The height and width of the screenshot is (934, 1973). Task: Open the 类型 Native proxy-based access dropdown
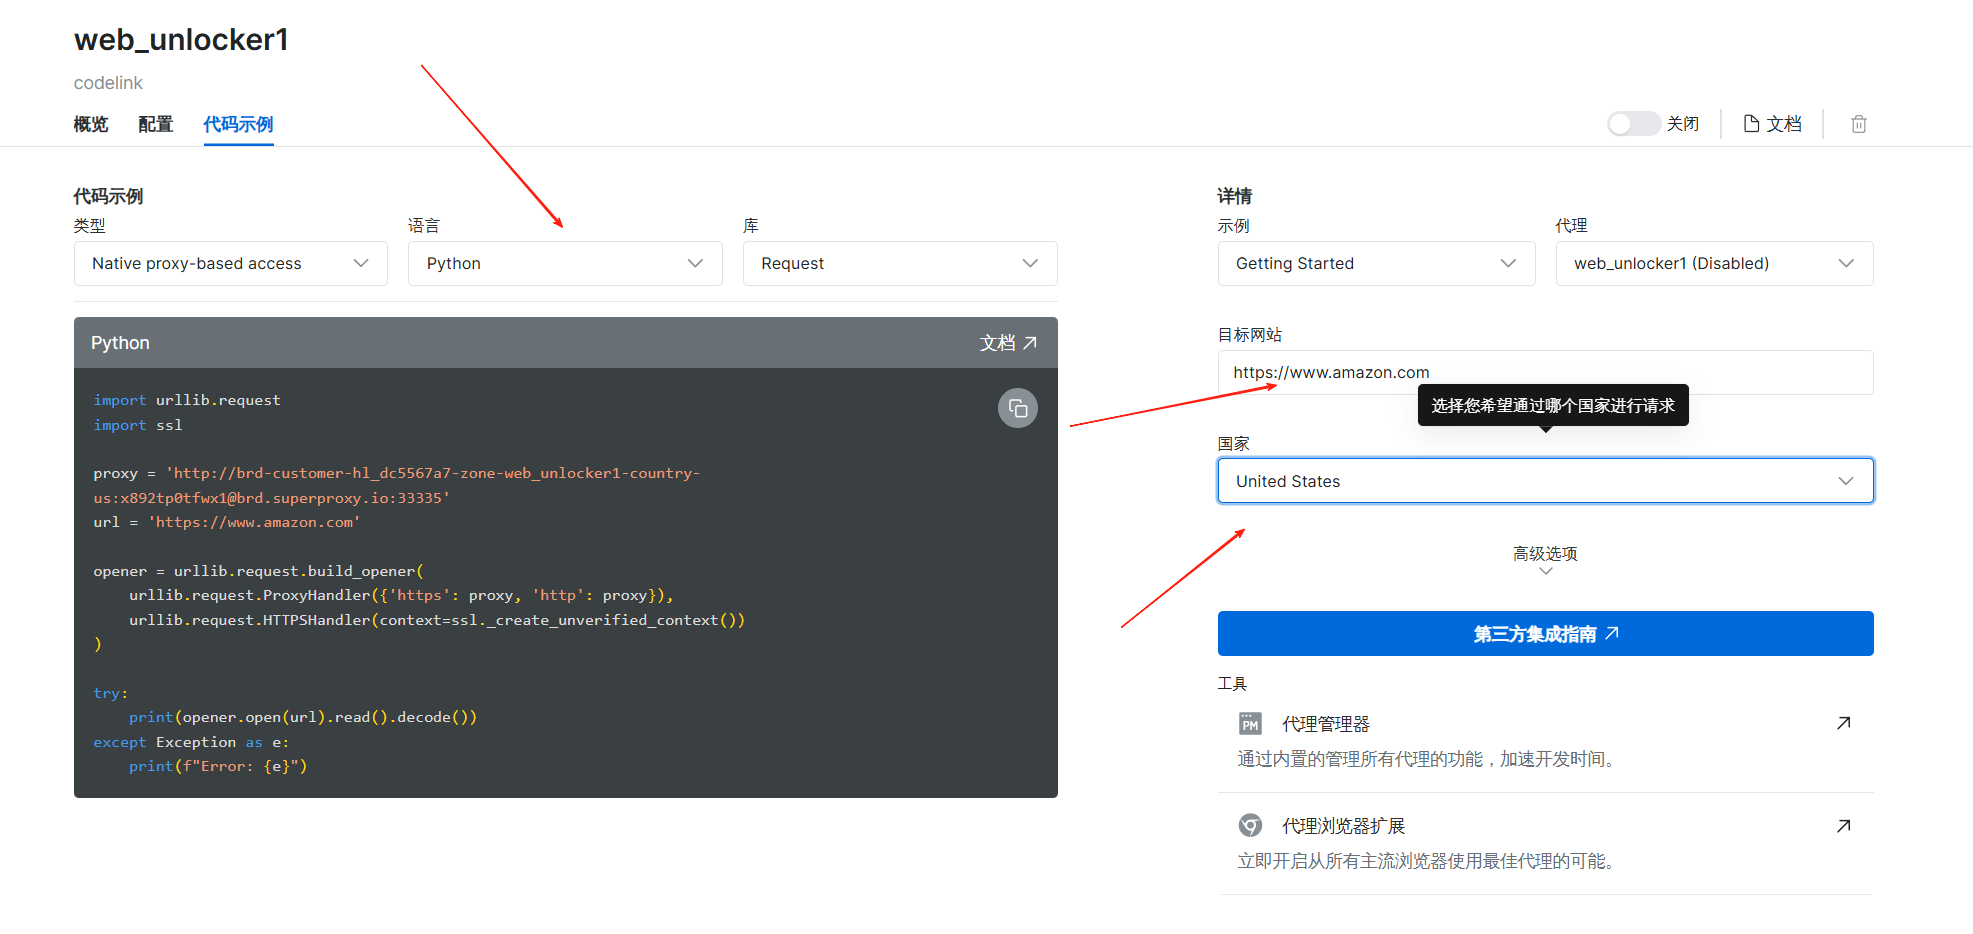(230, 264)
